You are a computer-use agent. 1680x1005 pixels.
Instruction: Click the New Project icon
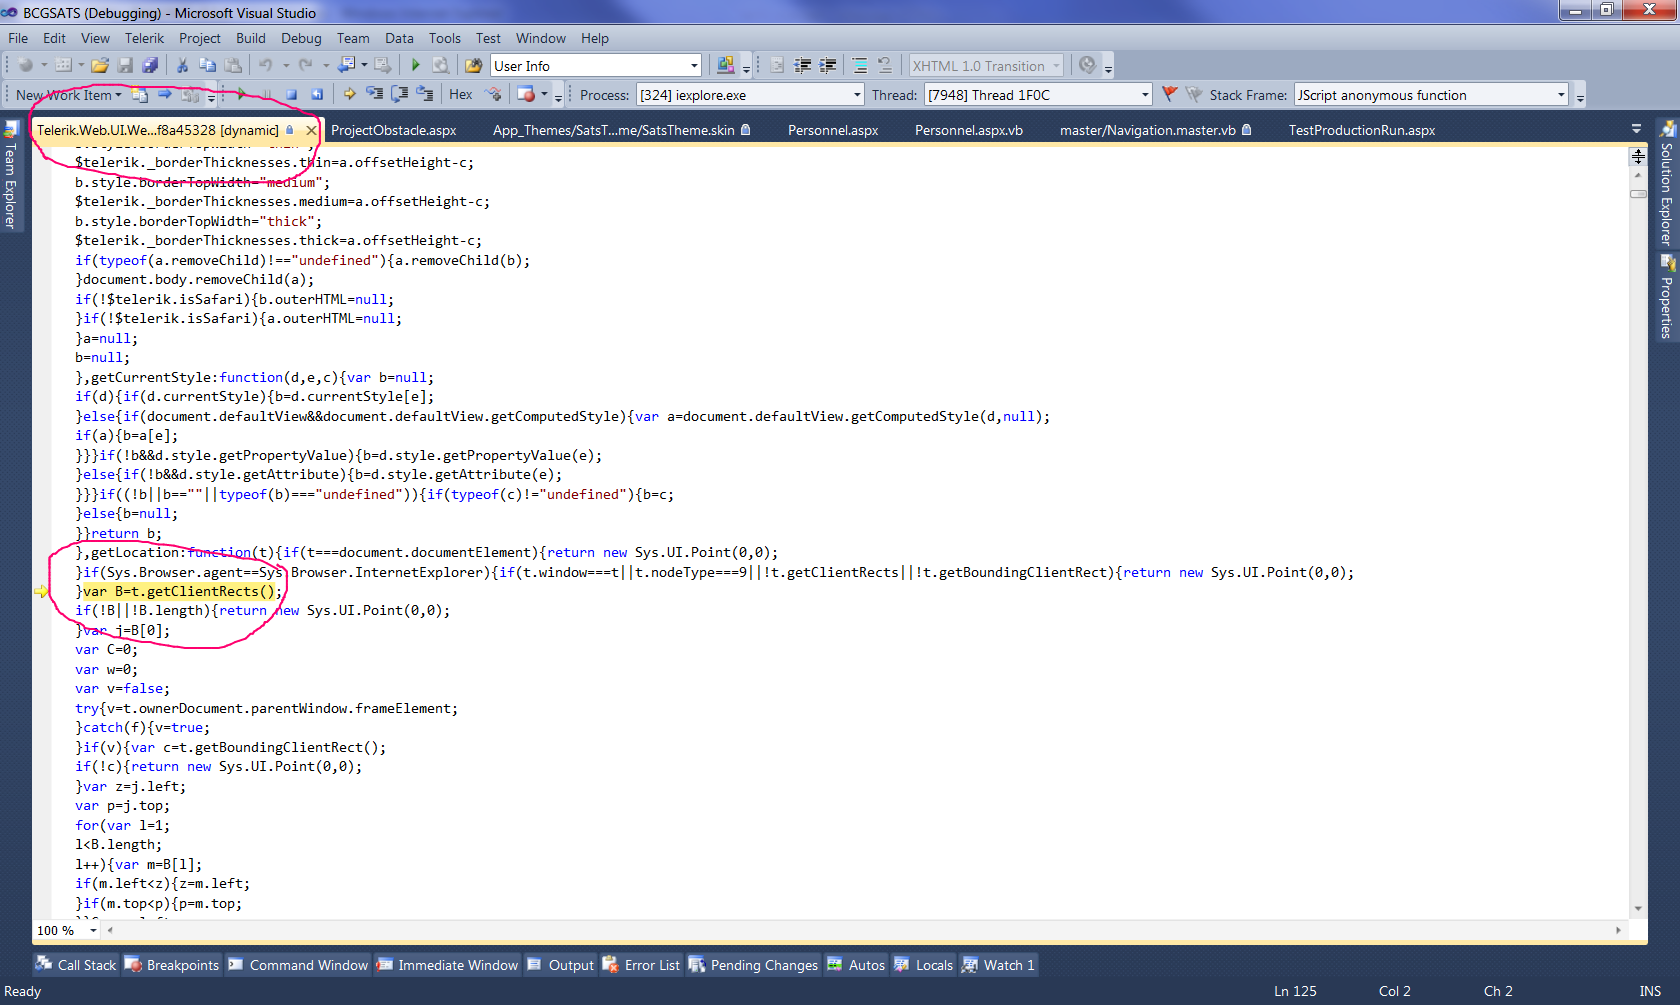(25, 65)
